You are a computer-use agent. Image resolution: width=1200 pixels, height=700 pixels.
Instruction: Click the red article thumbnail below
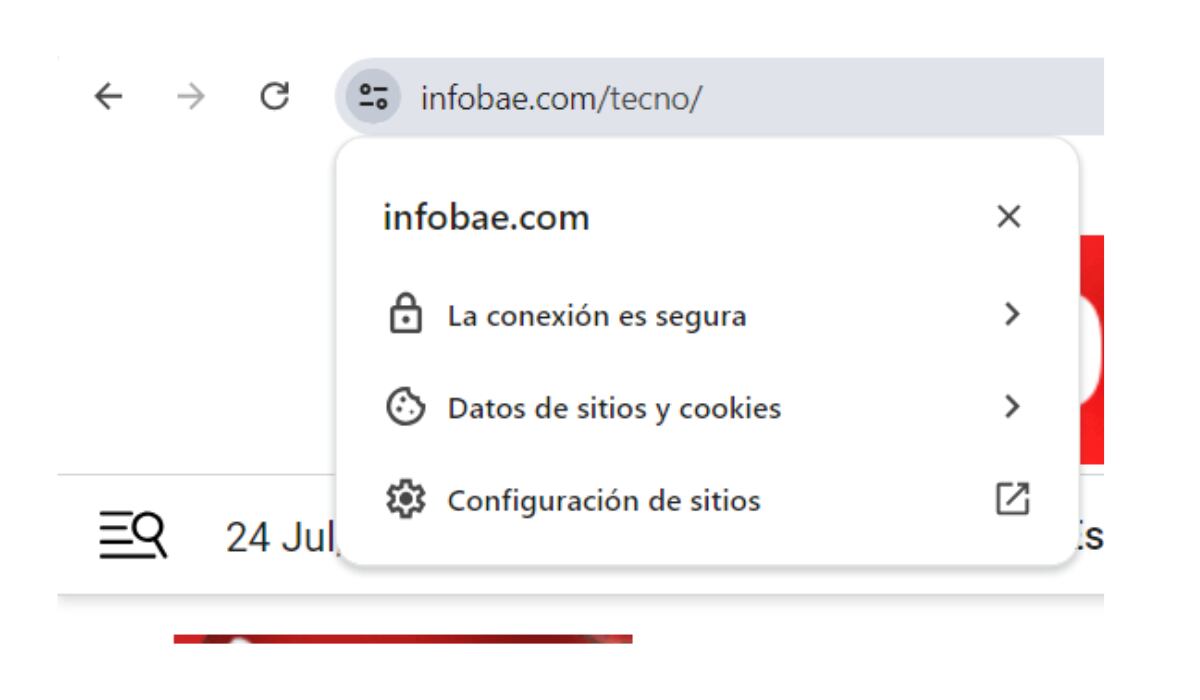pyautogui.click(x=403, y=638)
